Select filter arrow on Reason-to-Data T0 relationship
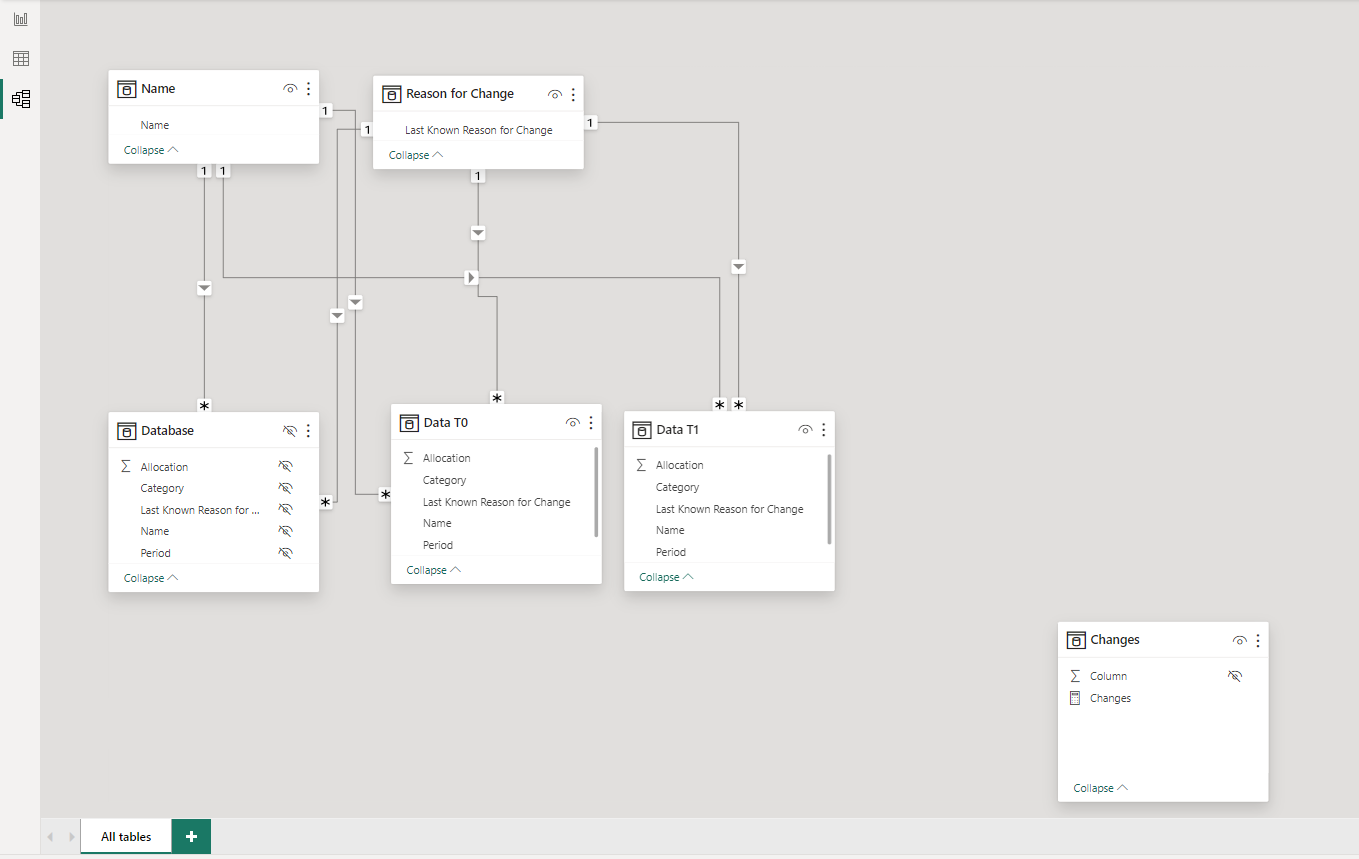The image size is (1359, 859). (x=478, y=233)
